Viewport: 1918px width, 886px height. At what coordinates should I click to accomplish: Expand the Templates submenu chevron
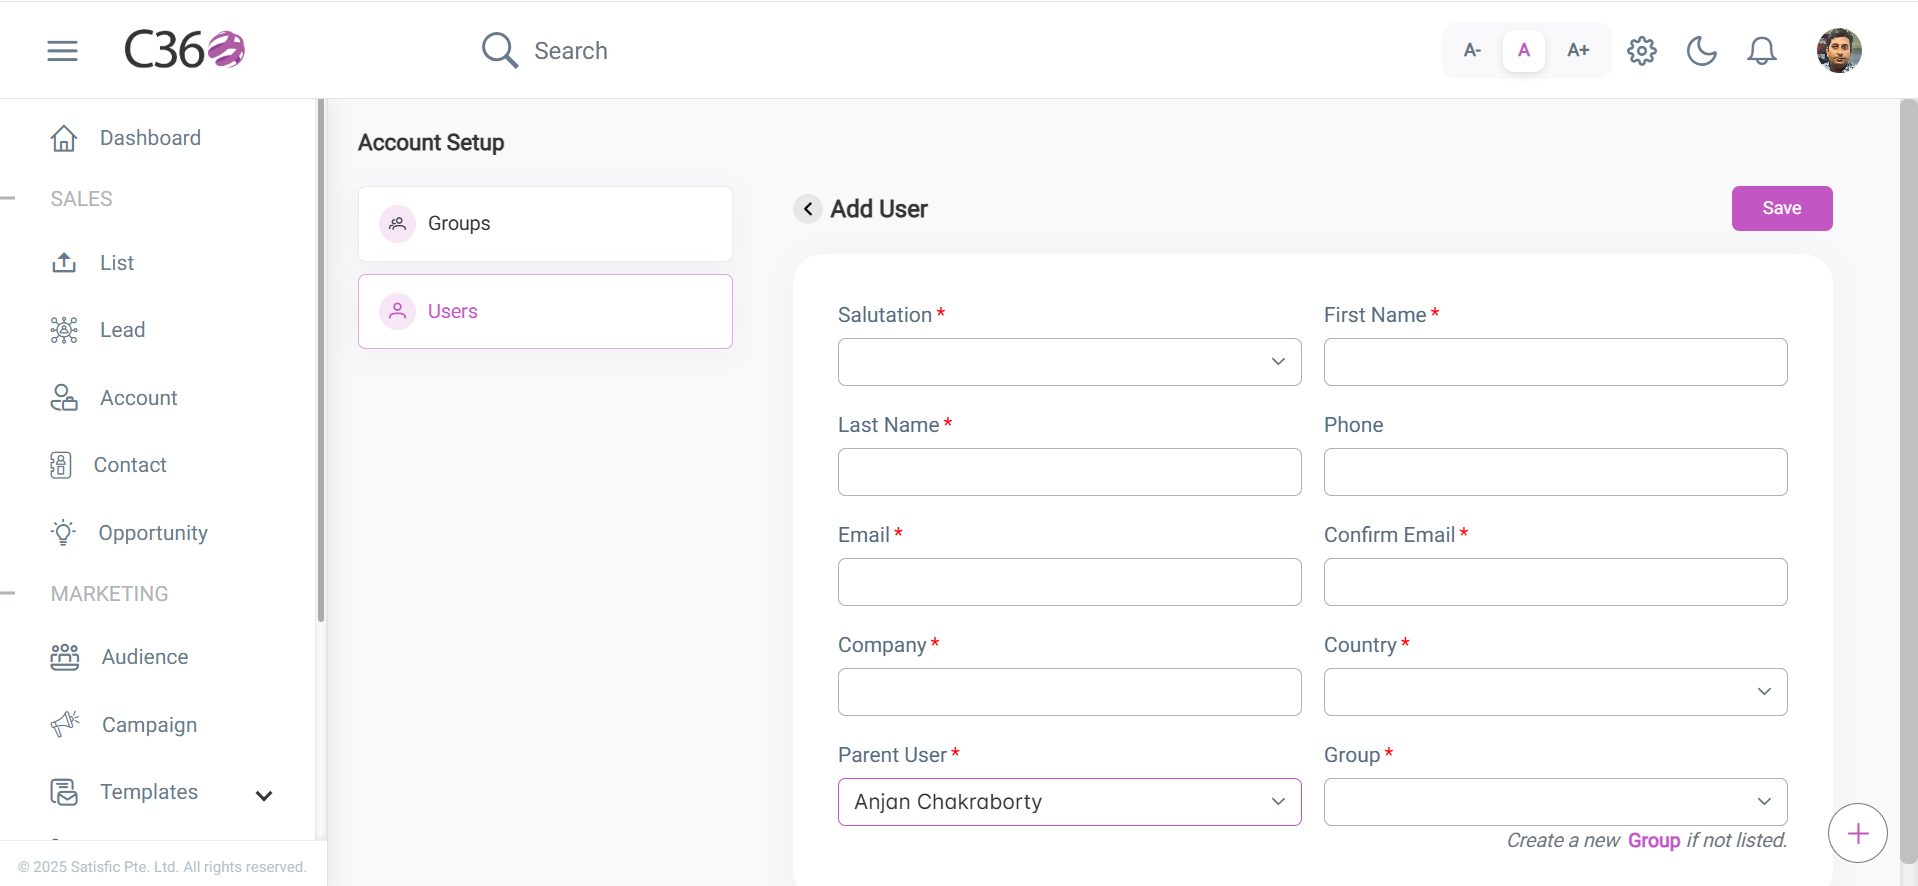click(264, 796)
